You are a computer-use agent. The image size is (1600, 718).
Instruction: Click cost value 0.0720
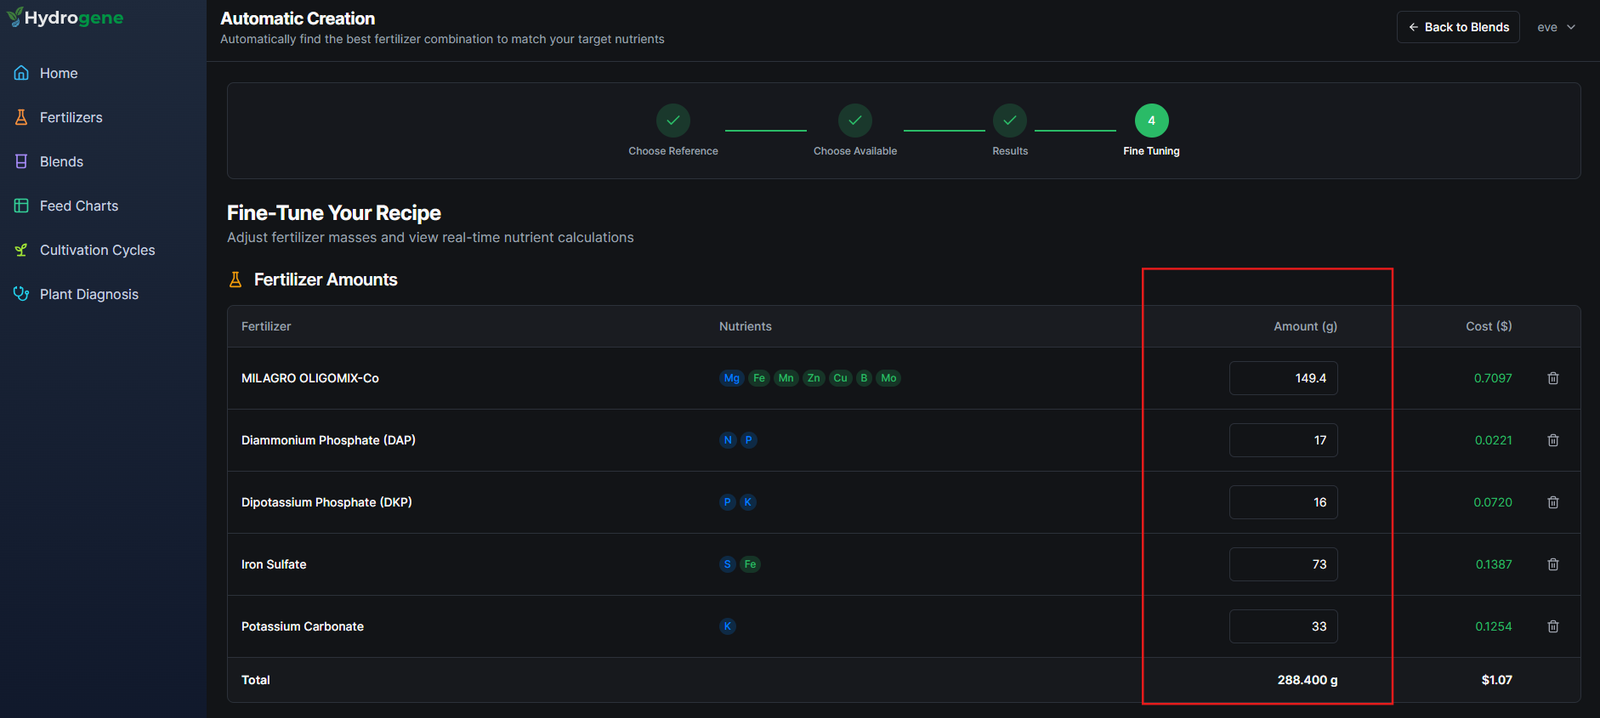(x=1493, y=502)
